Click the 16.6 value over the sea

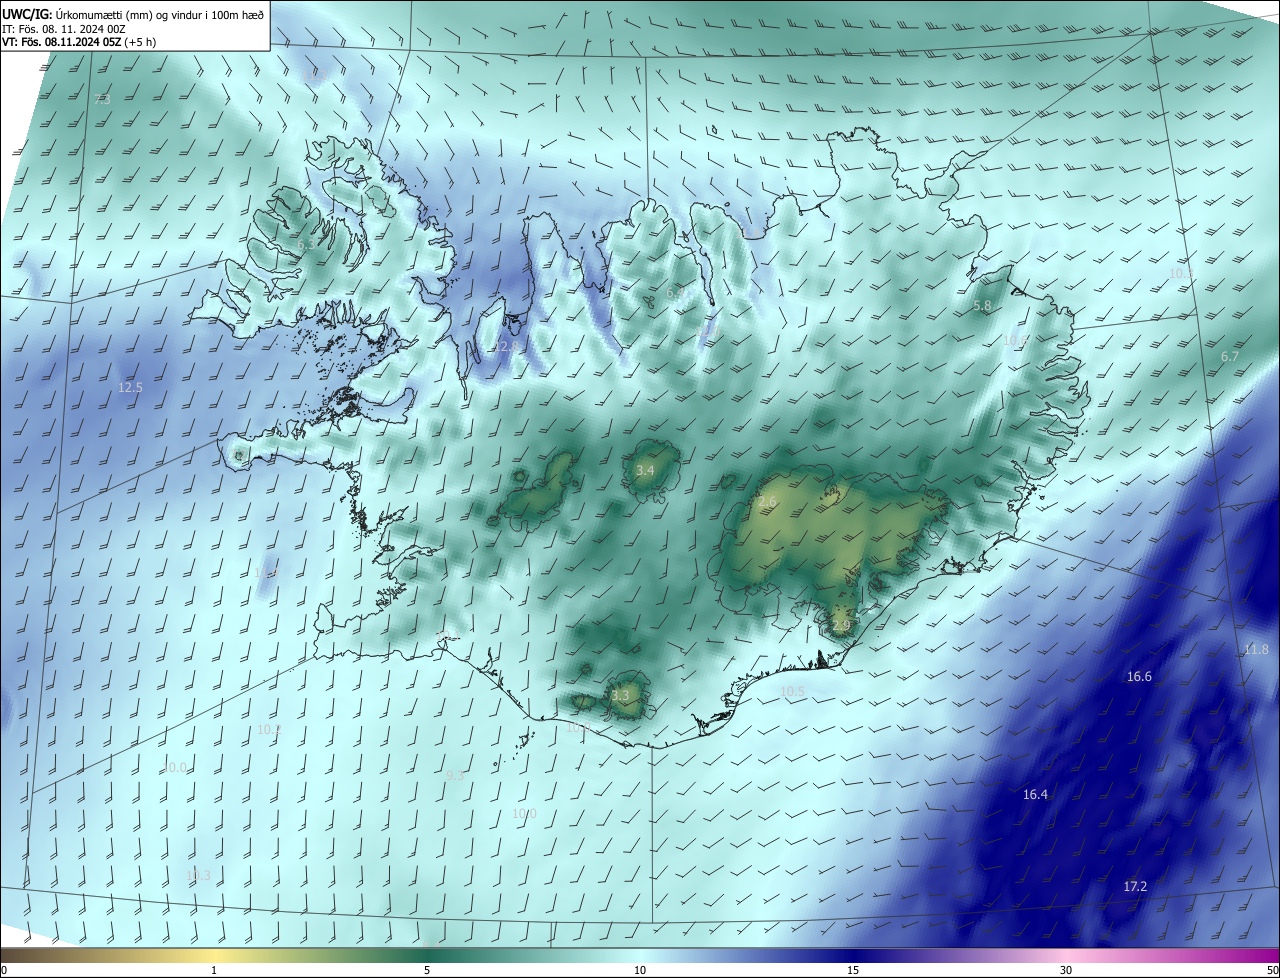tap(1139, 677)
